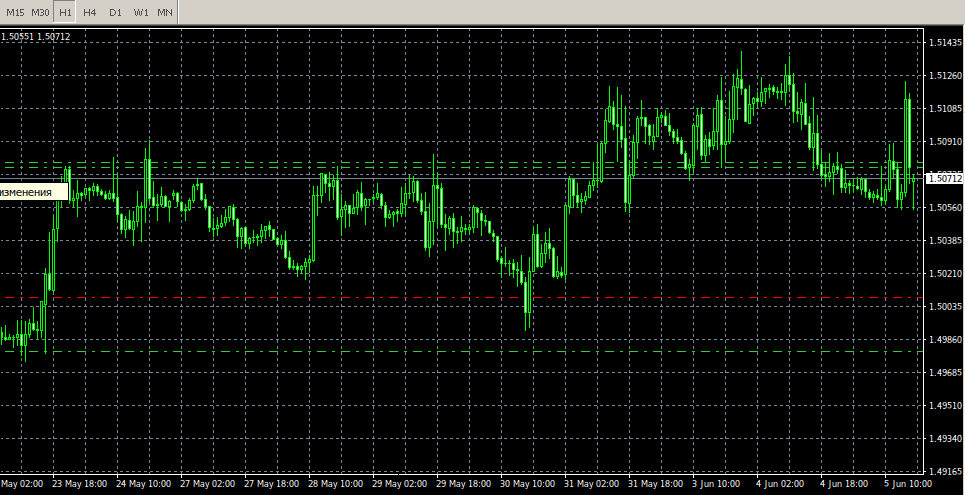The width and height of the screenshot is (965, 495).
Task: Click time axis label '30 May 10:00'
Action: click(528, 484)
